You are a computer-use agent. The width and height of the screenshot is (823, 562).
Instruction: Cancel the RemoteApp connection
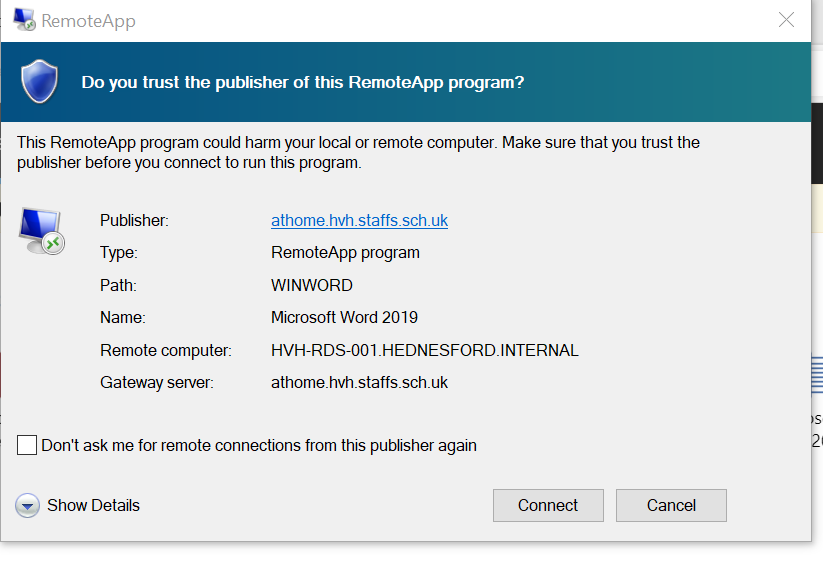[x=671, y=505]
